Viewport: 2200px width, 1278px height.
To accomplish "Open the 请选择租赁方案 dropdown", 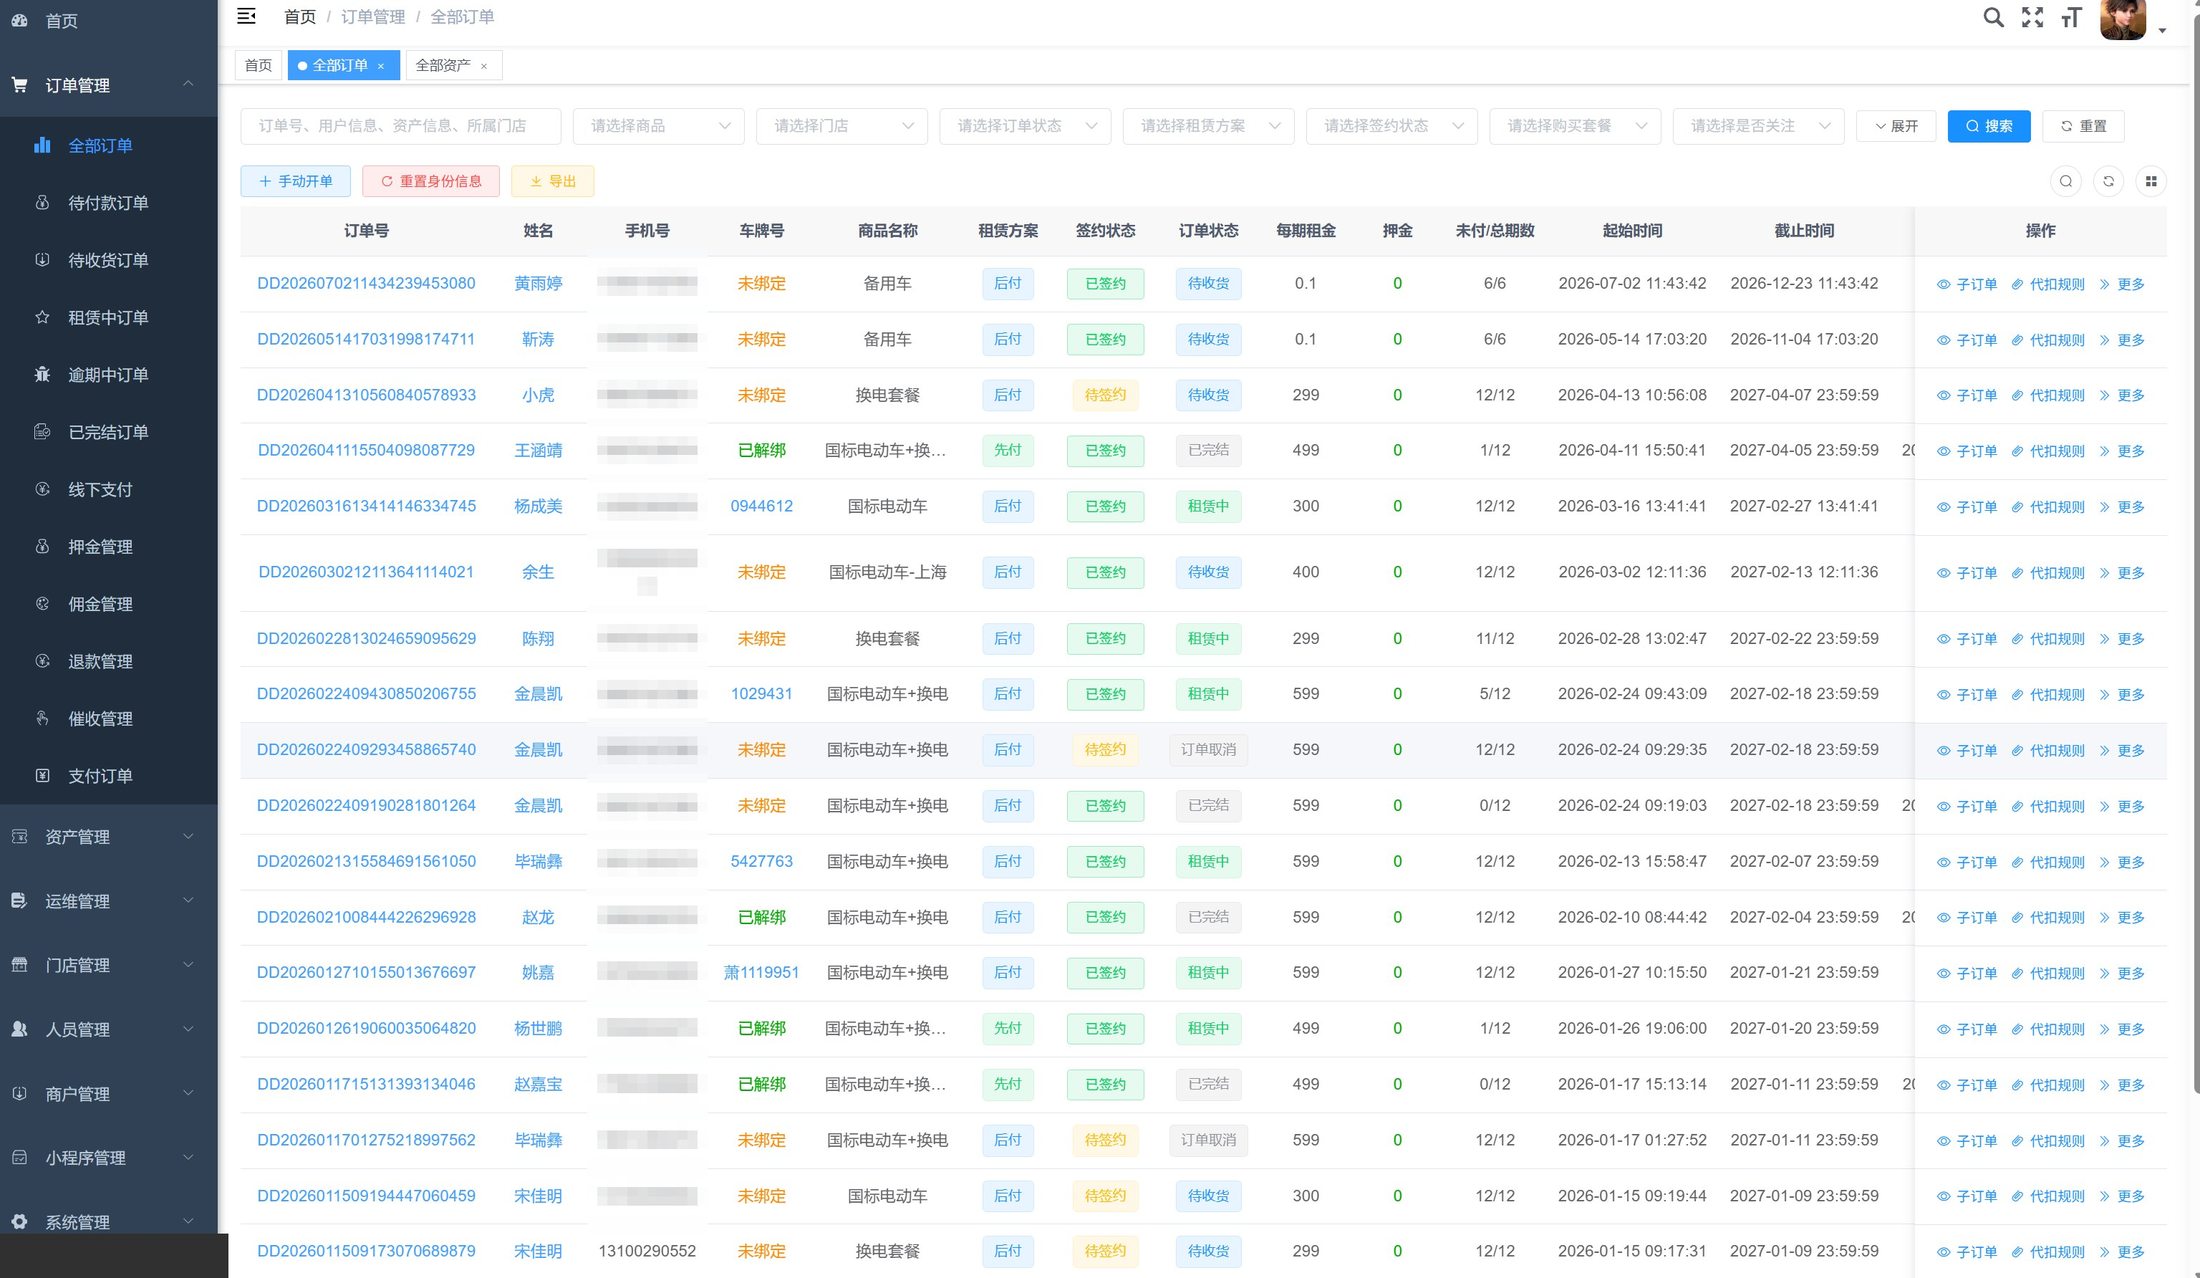I will click(x=1208, y=126).
